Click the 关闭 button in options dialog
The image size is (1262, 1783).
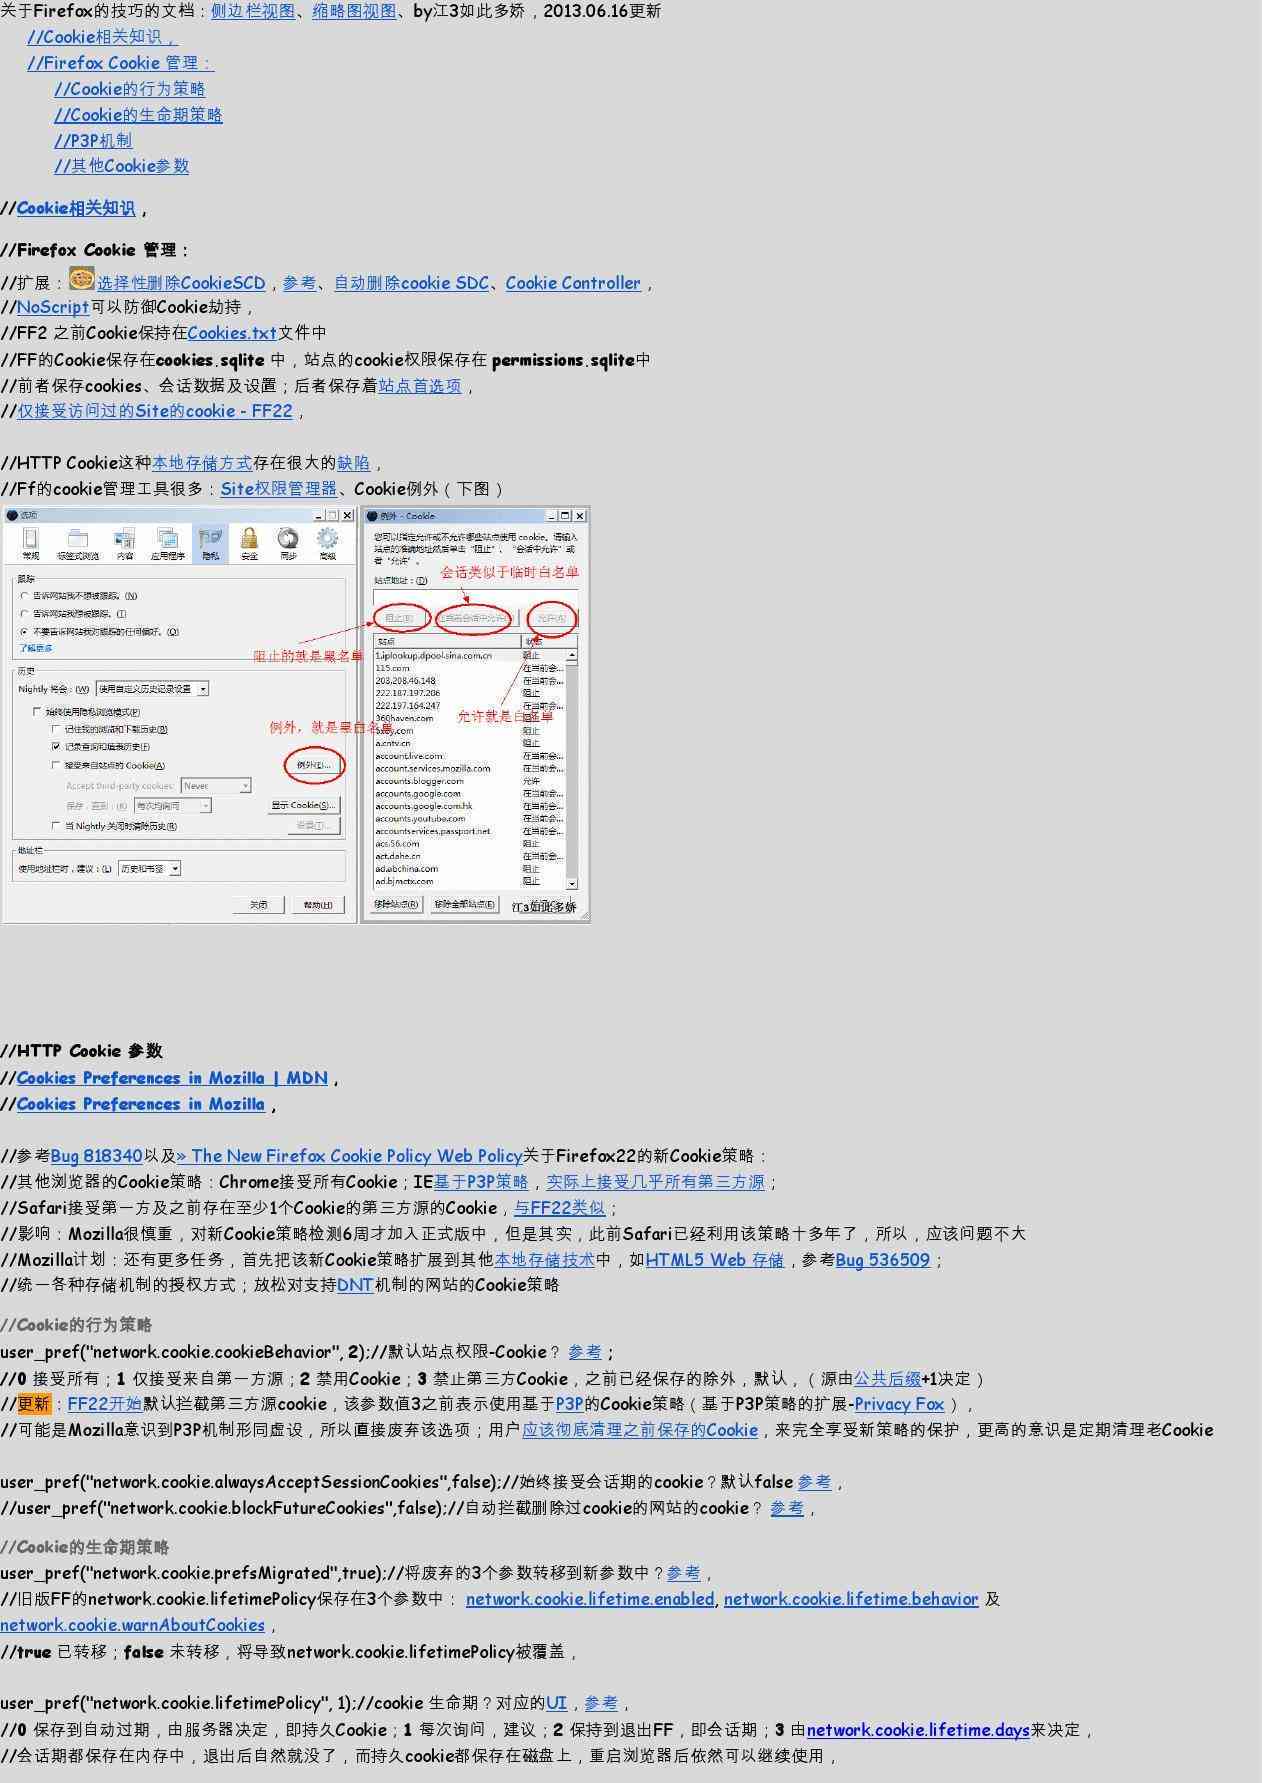click(258, 904)
